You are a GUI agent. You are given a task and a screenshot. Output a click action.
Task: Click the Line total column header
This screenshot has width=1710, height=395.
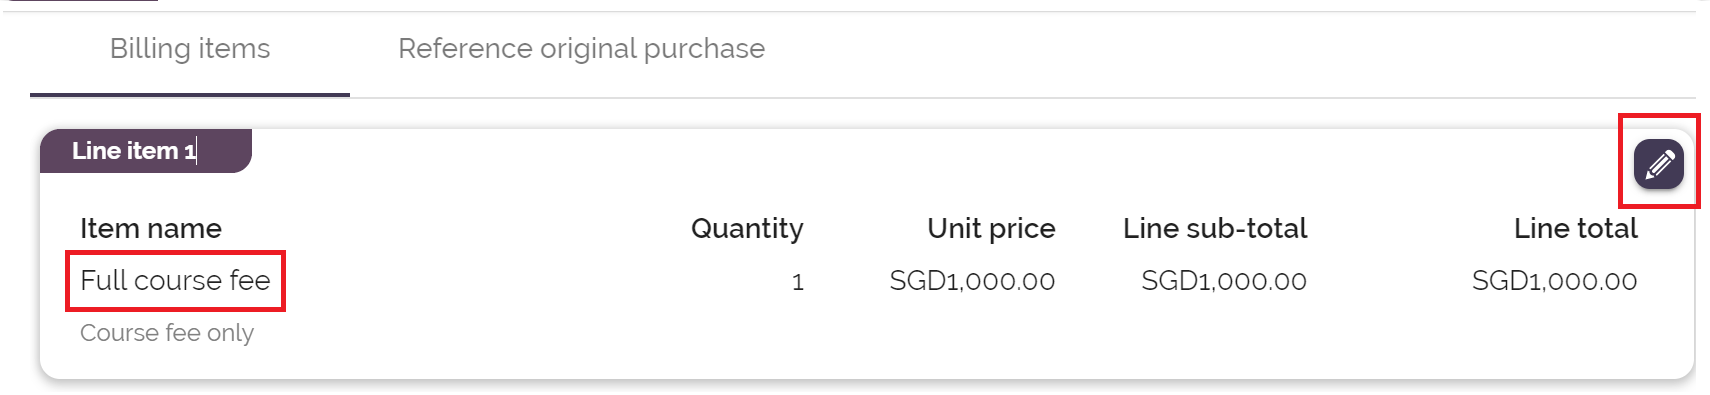tap(1576, 229)
